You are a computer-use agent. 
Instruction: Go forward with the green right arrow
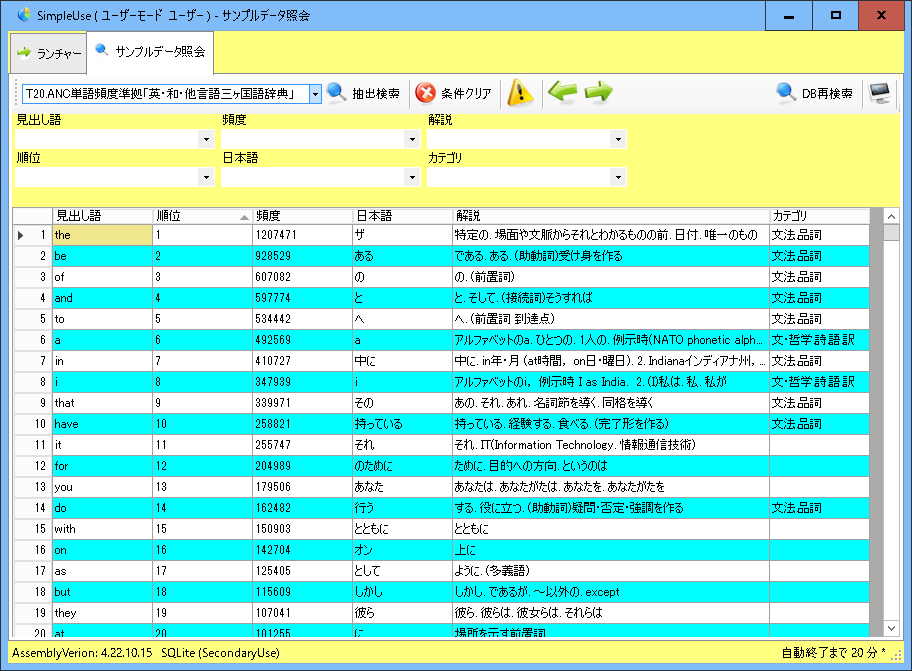[598, 92]
